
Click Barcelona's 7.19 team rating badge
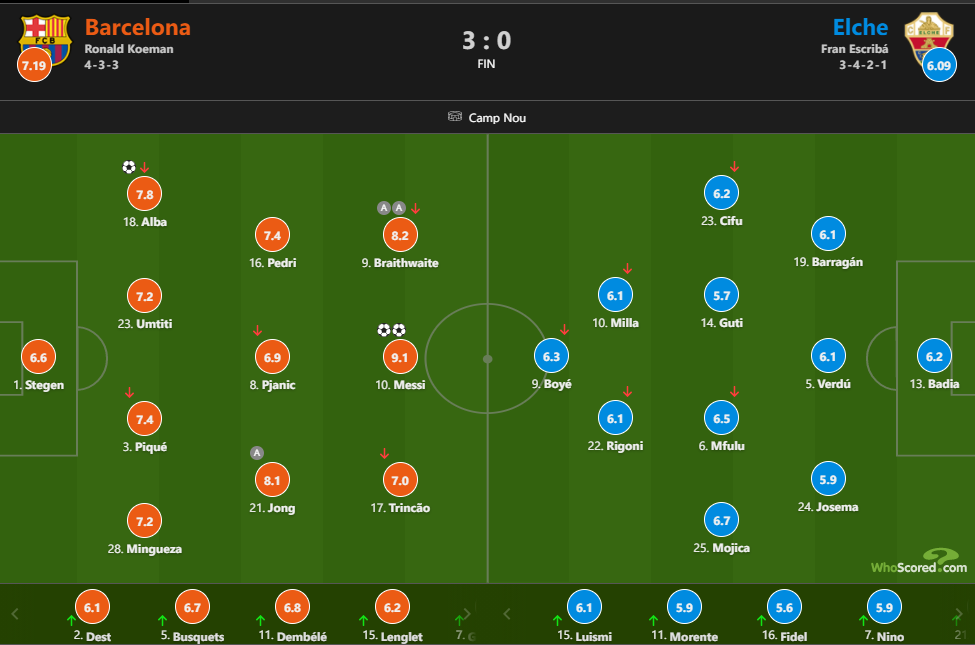click(x=34, y=65)
